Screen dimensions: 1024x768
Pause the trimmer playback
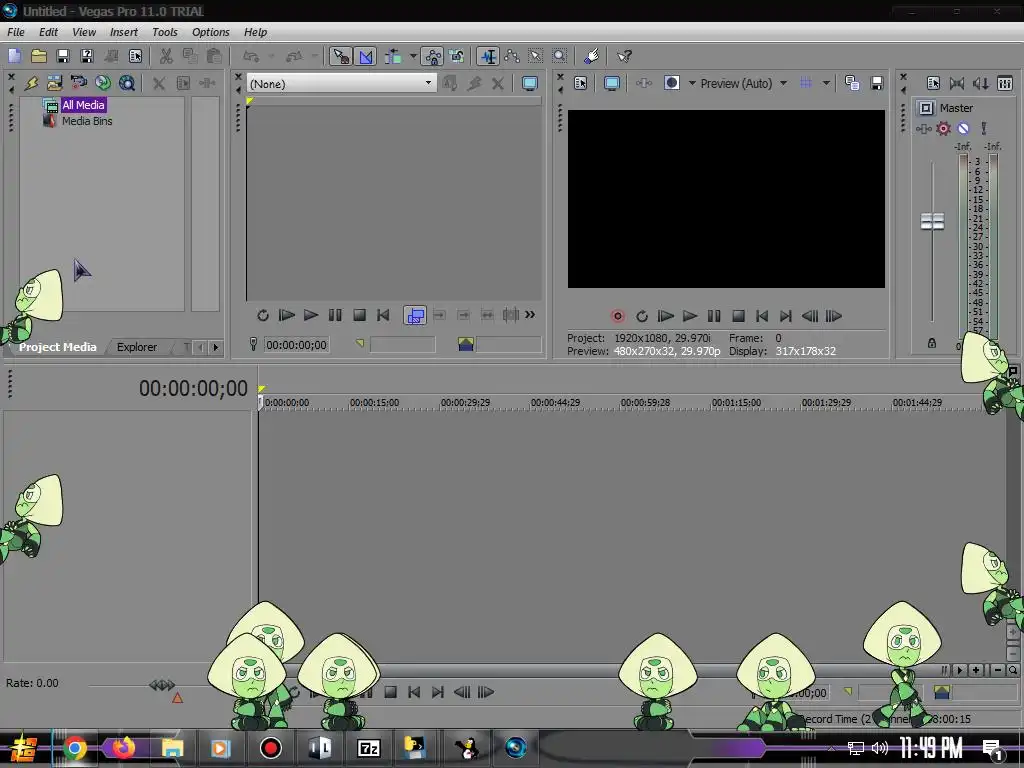coord(335,315)
